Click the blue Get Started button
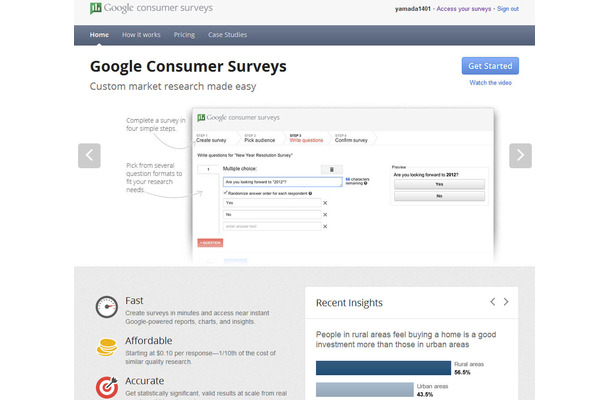Viewport: 610px width, 400px height. 490,66
